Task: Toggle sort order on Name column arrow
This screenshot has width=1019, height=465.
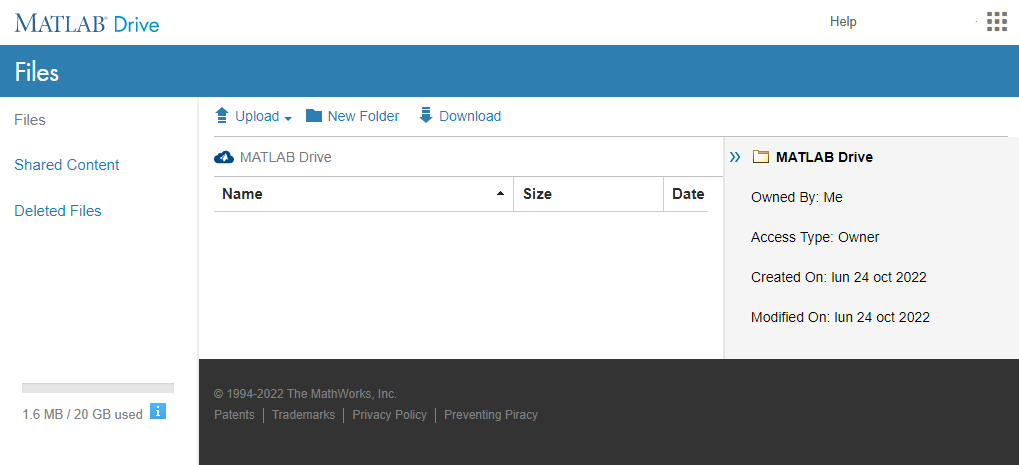Action: coord(500,194)
